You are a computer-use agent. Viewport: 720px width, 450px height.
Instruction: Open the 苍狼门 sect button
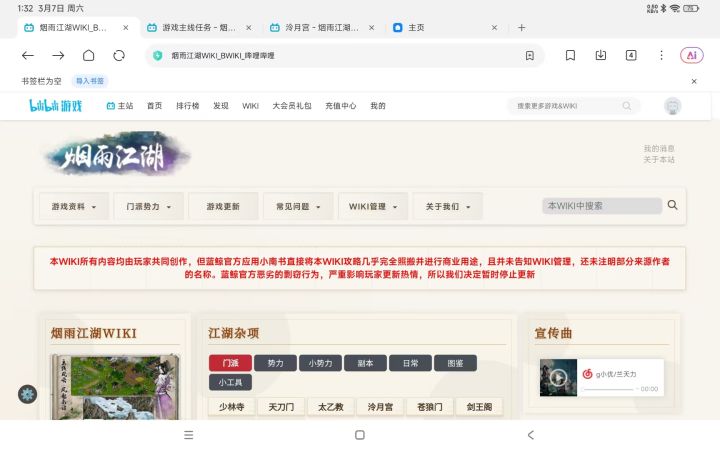[430, 407]
